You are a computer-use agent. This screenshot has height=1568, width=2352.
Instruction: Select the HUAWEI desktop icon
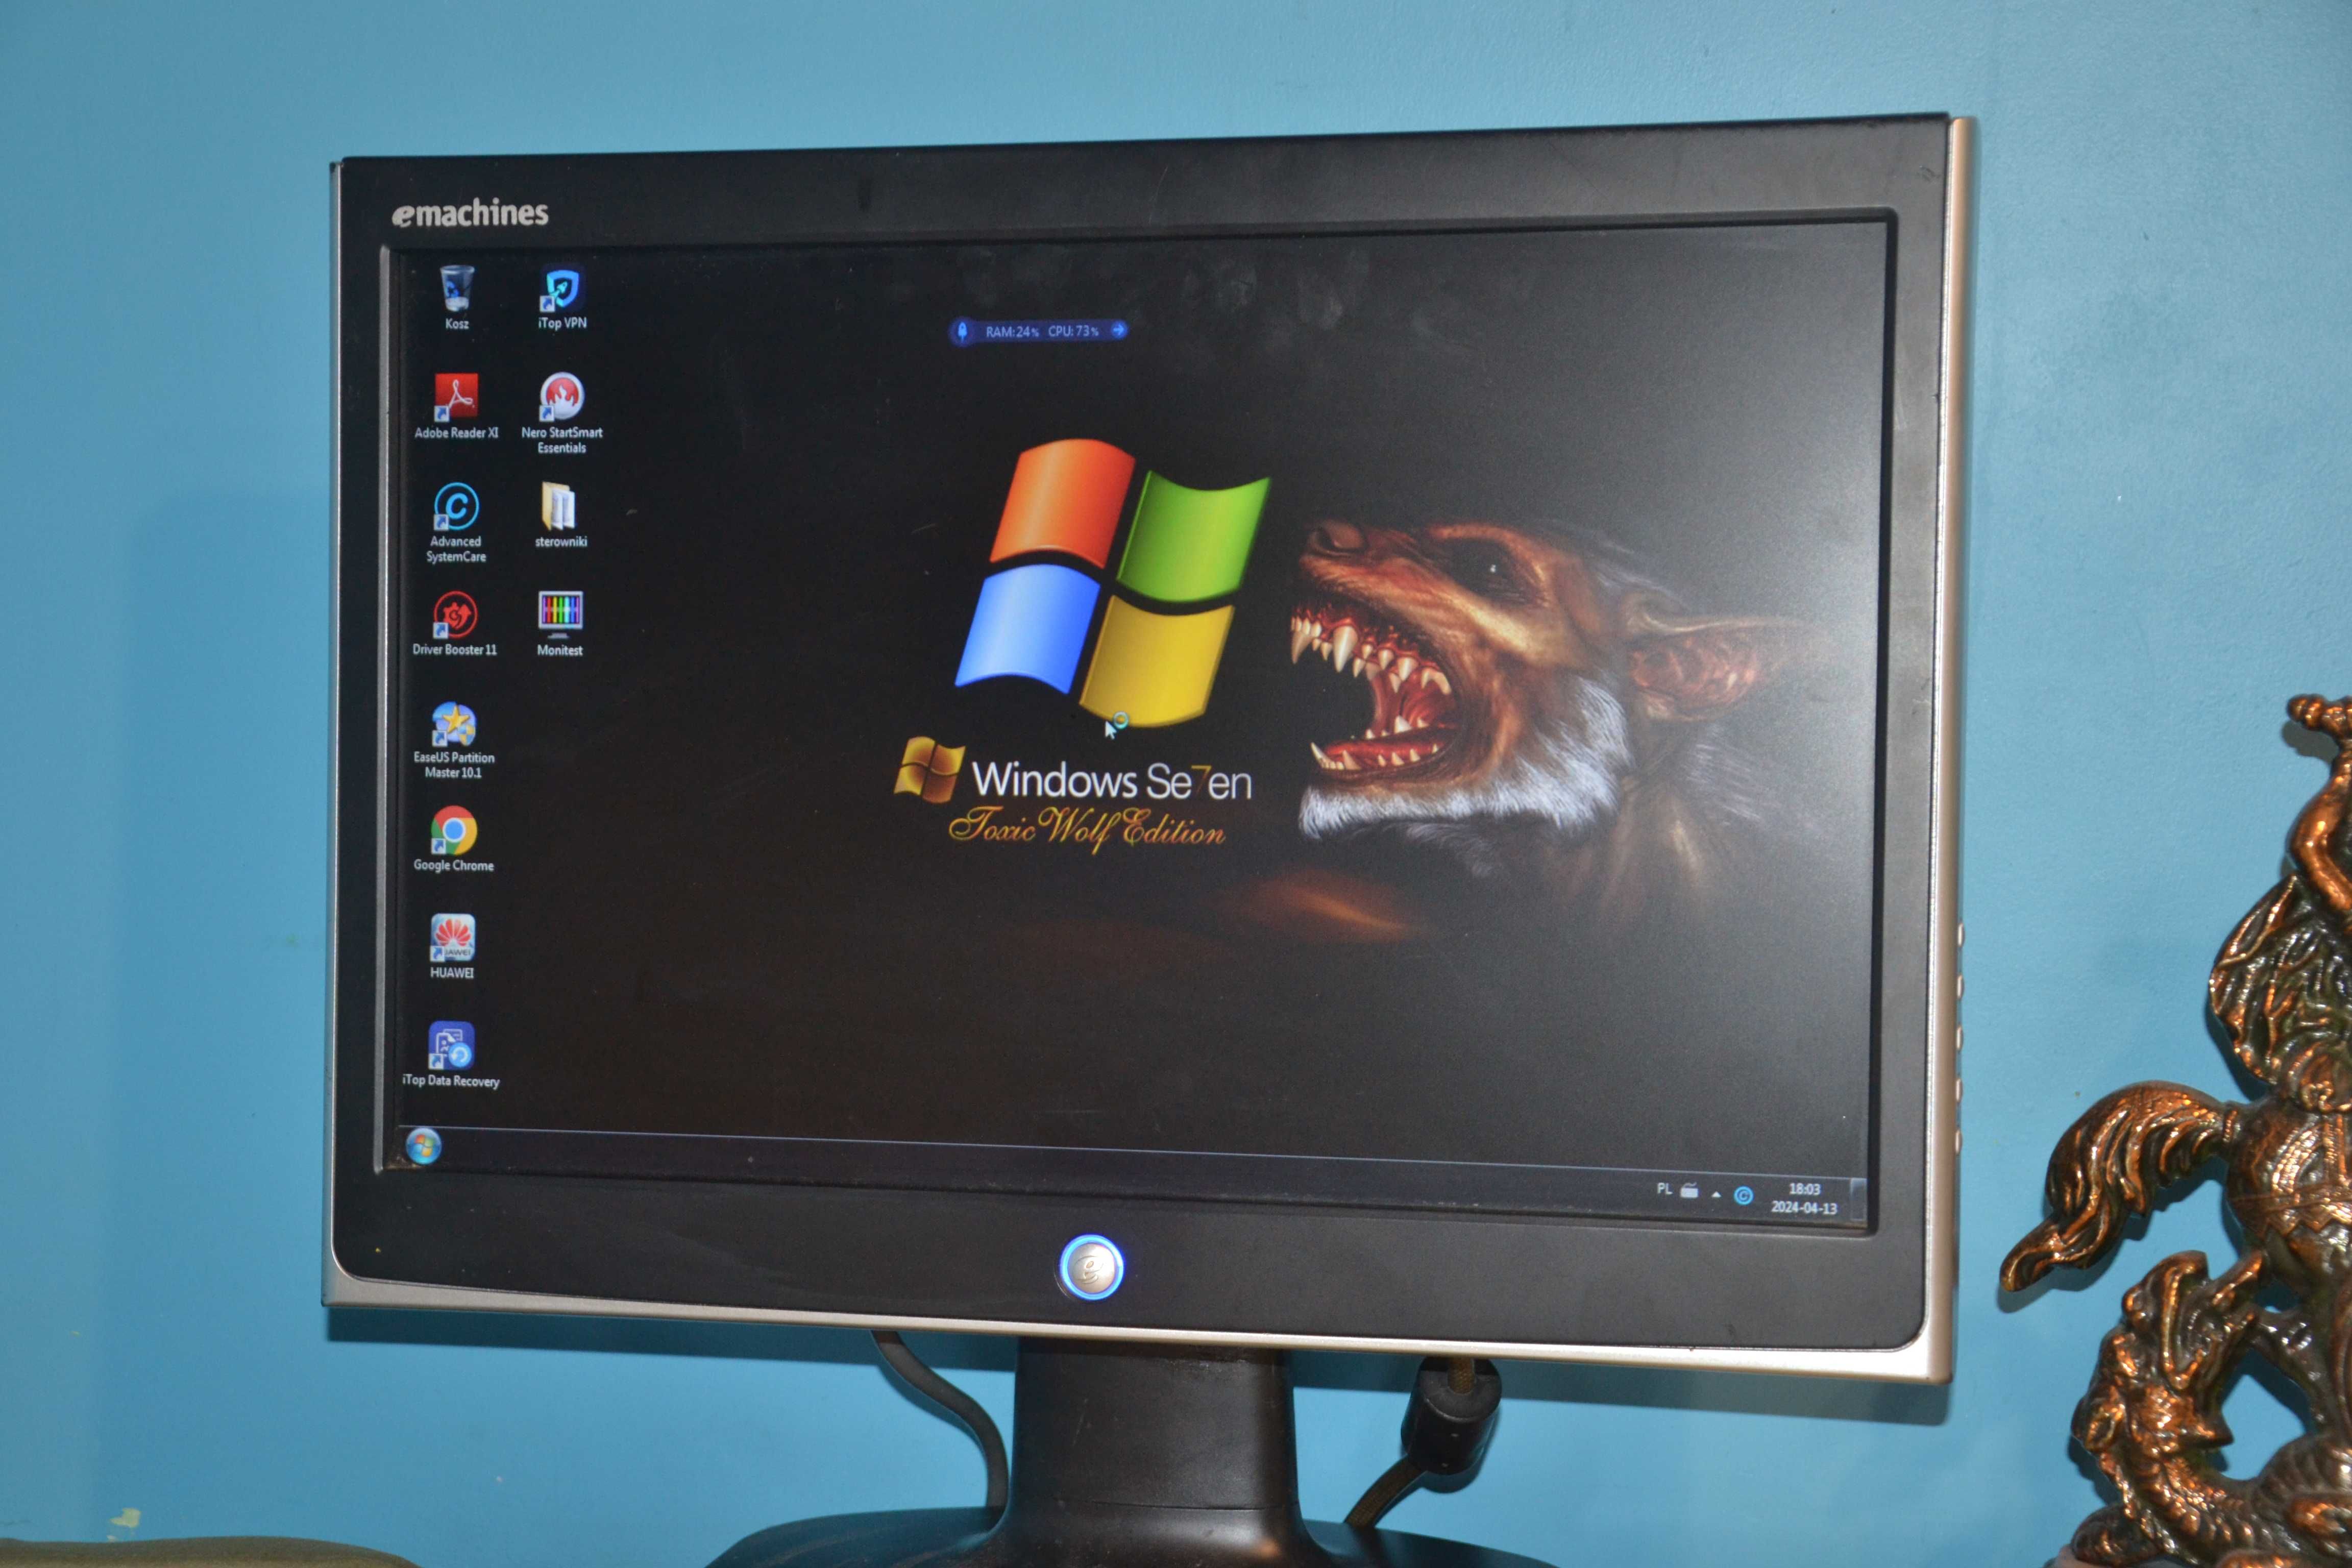(x=452, y=946)
